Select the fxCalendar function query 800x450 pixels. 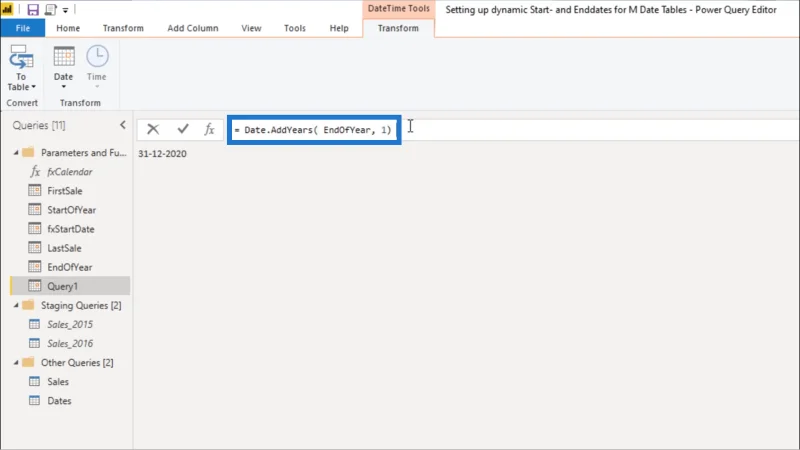[70, 172]
